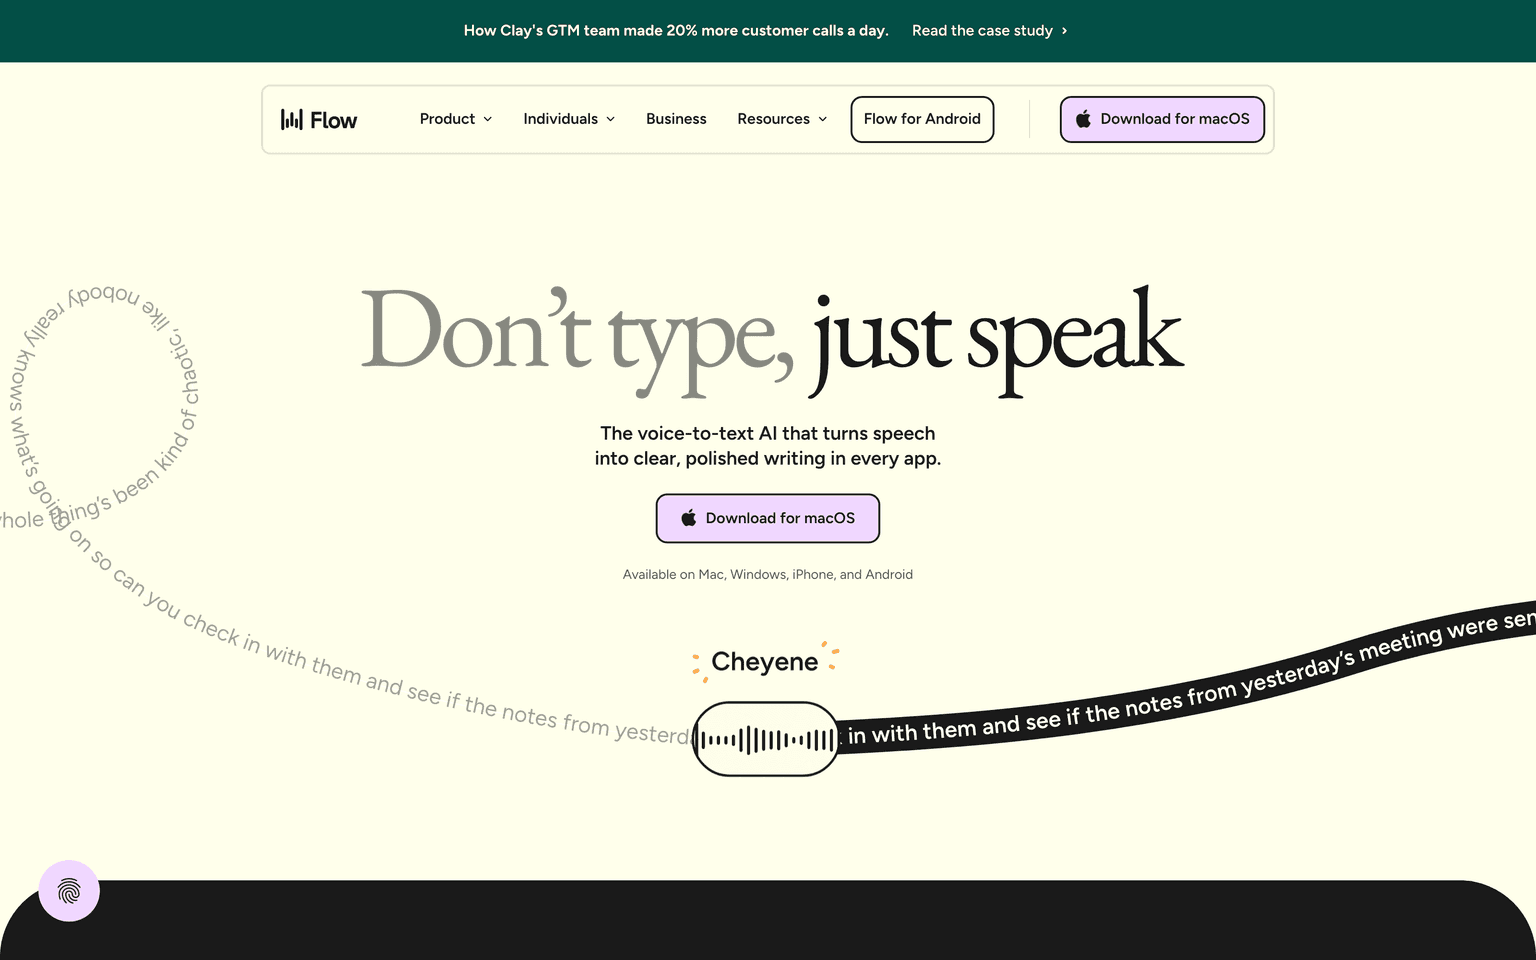Image resolution: width=1536 pixels, height=960 pixels.
Task: Go to the Business page
Action: point(676,119)
